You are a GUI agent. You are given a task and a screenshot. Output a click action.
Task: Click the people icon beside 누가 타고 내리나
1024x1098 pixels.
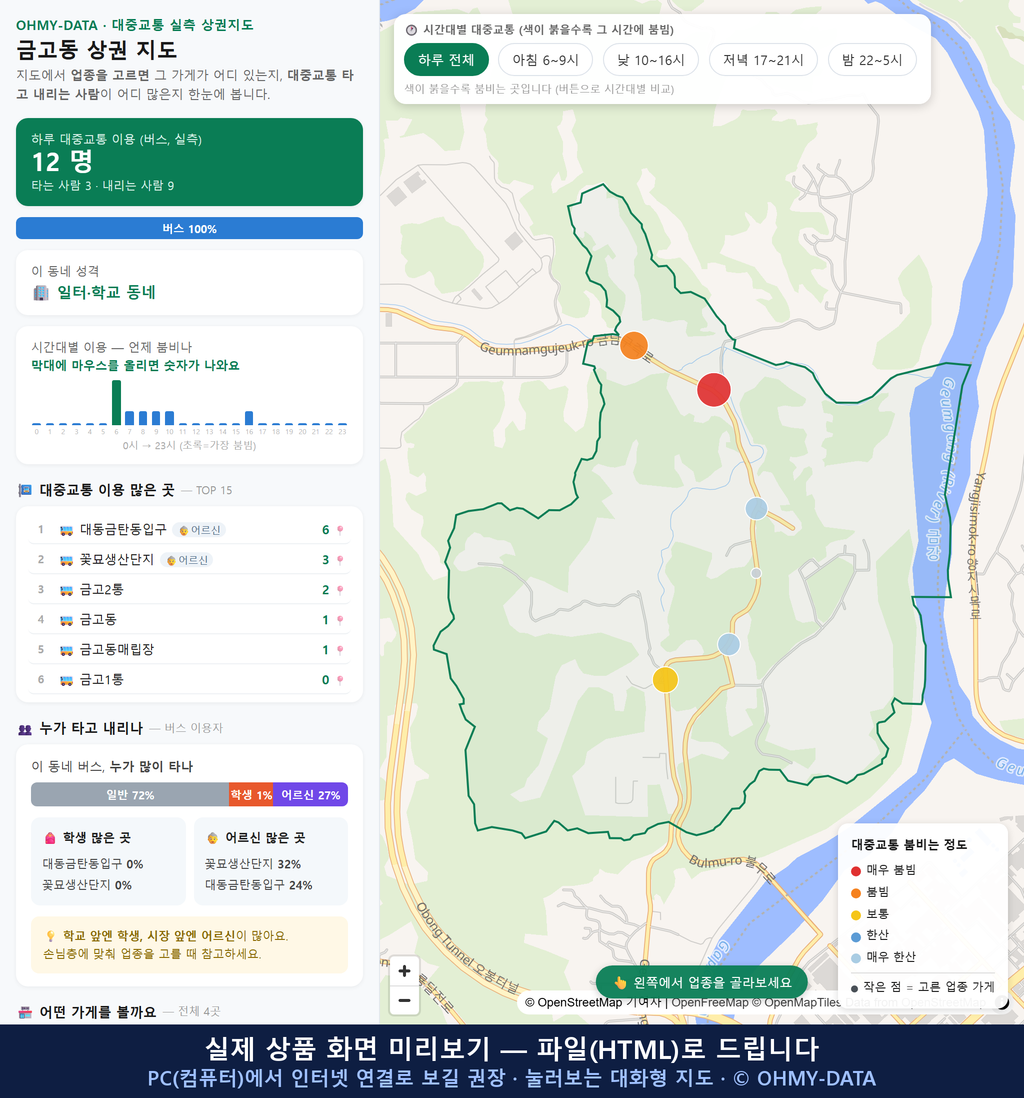[25, 729]
